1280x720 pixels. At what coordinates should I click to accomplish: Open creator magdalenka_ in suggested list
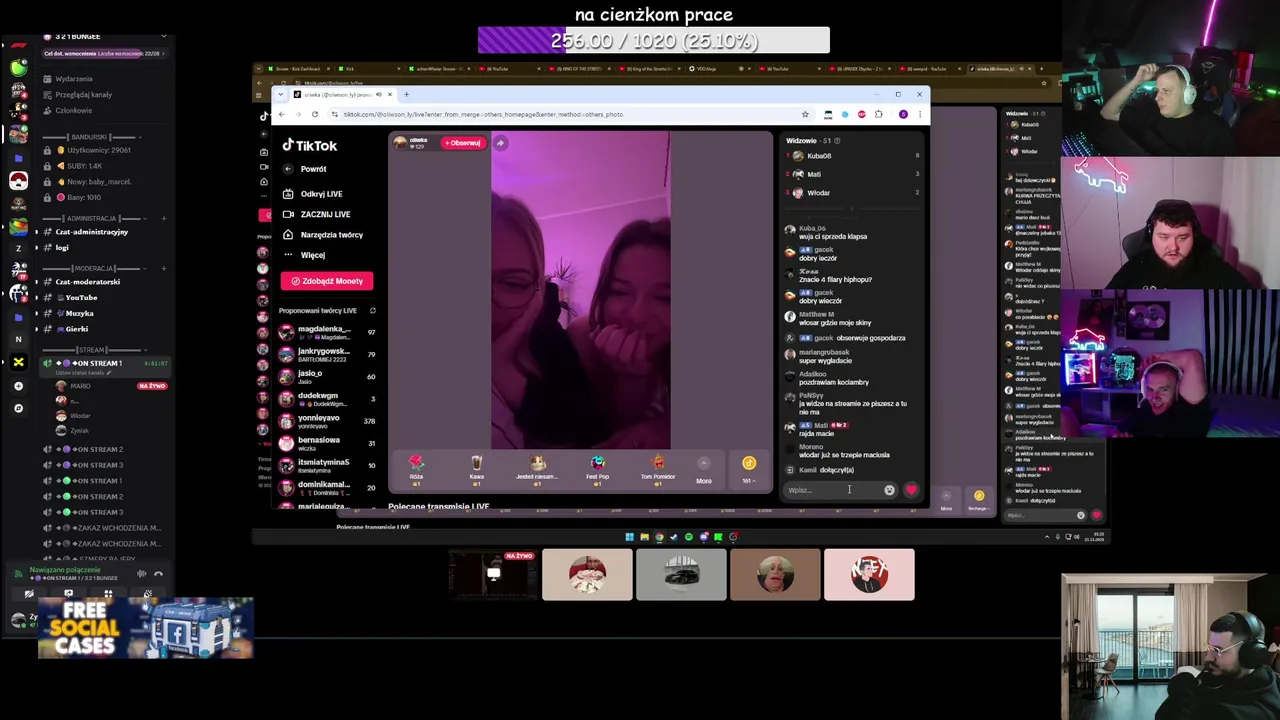[327, 332]
